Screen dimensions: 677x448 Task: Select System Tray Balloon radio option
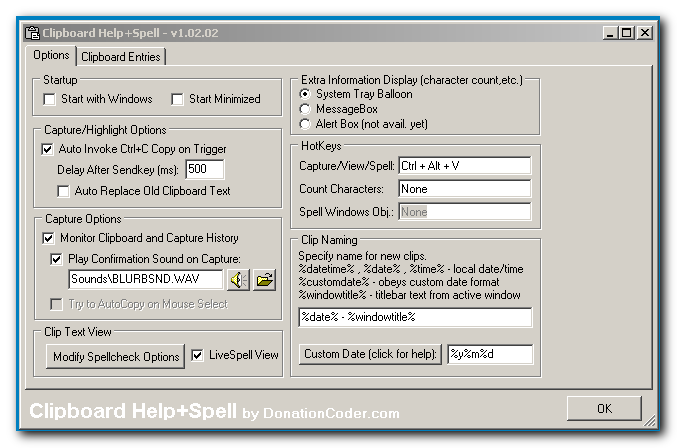click(305, 94)
